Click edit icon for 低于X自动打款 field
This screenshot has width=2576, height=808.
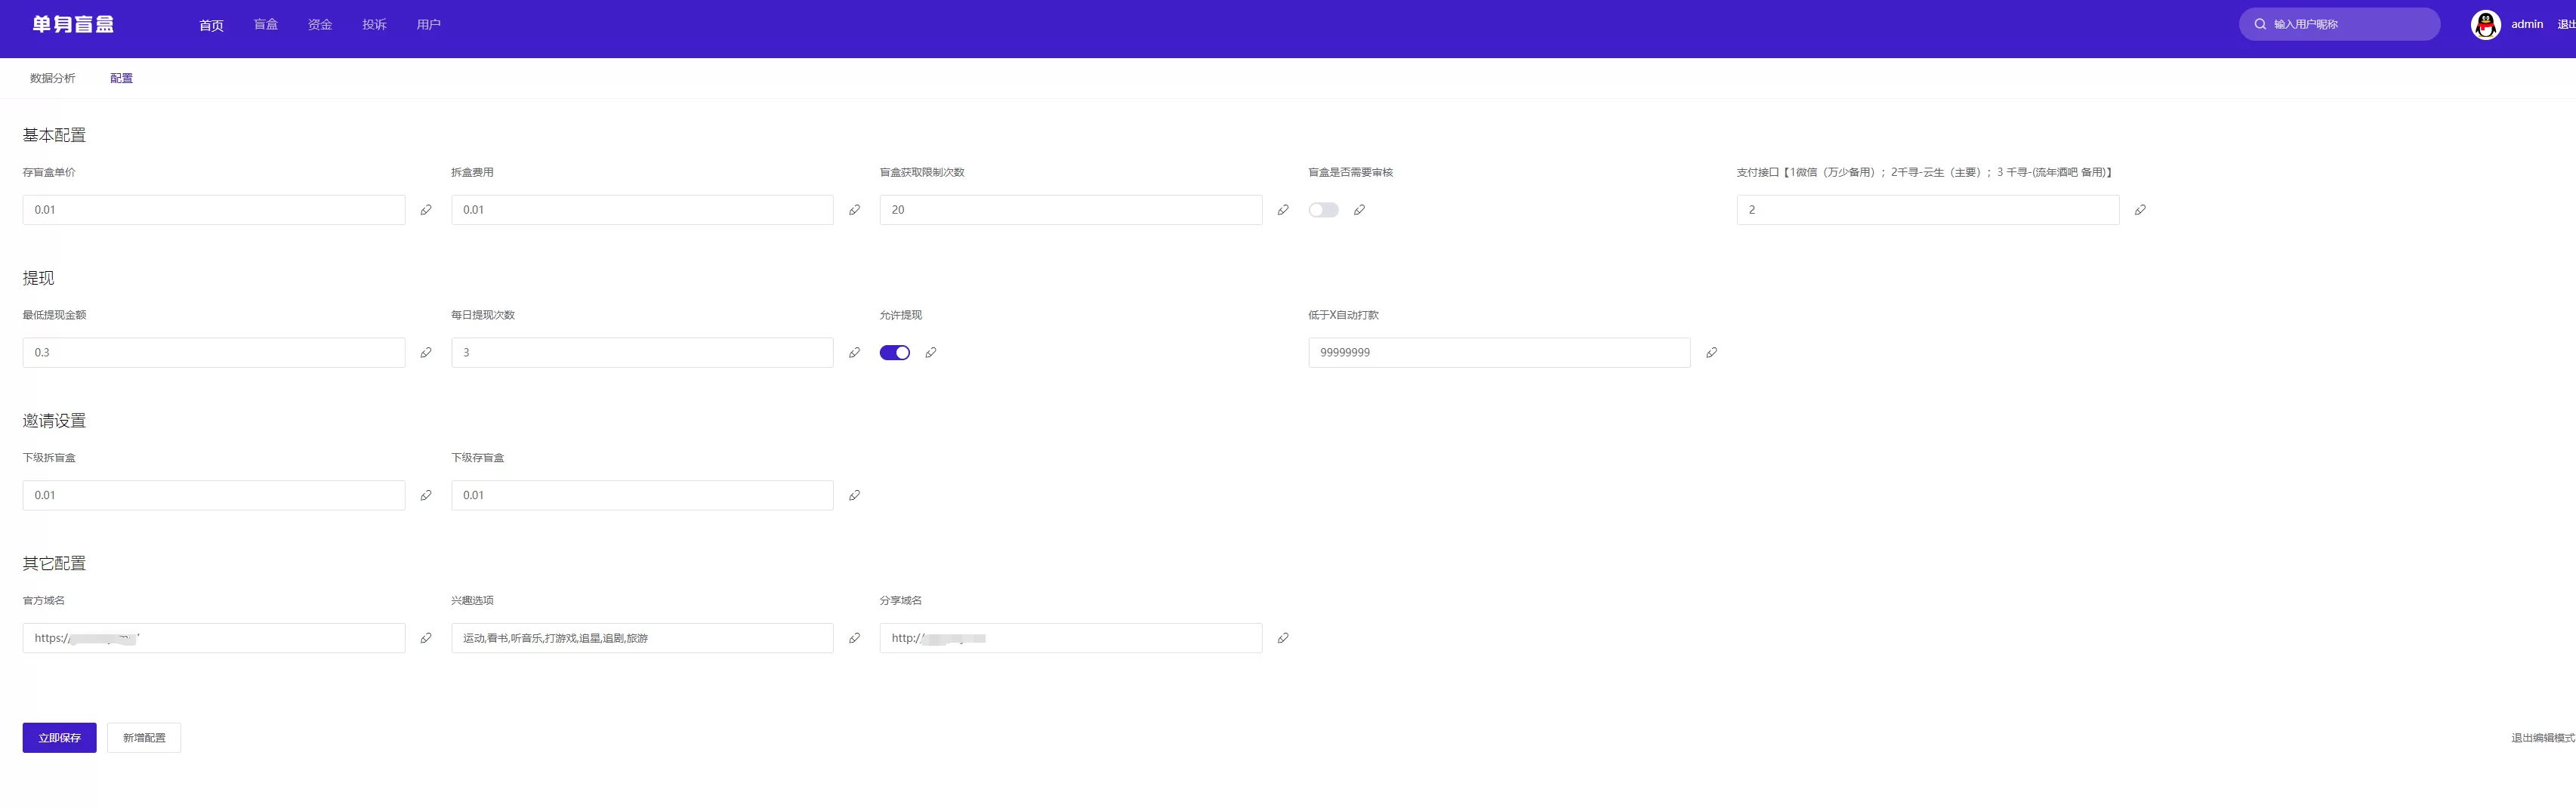point(1711,353)
